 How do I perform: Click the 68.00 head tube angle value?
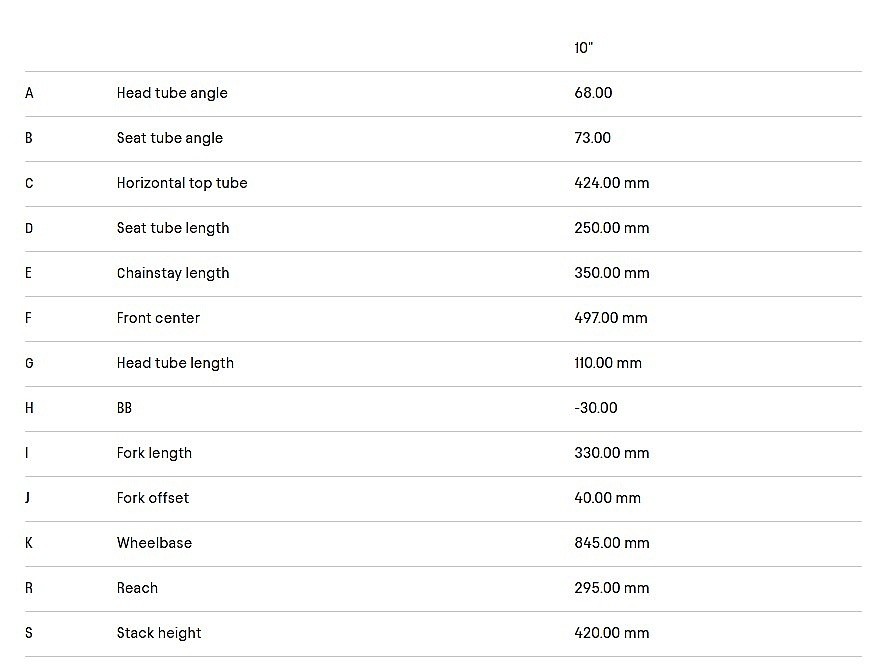[x=593, y=93]
